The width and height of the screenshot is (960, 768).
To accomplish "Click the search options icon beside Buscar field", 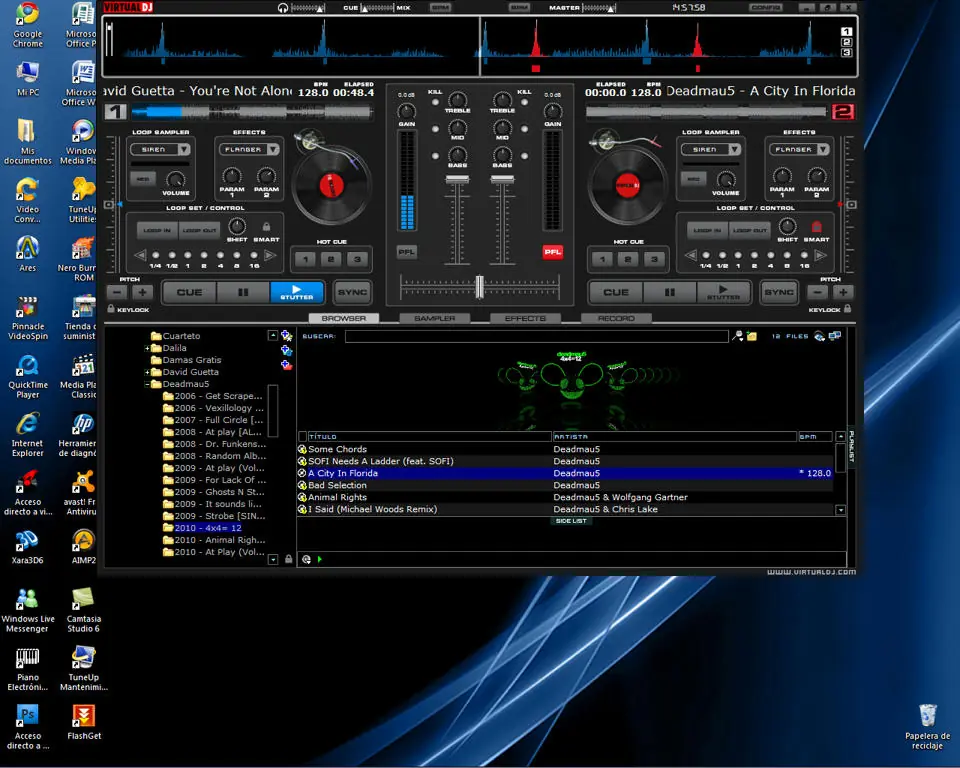I will 738,336.
